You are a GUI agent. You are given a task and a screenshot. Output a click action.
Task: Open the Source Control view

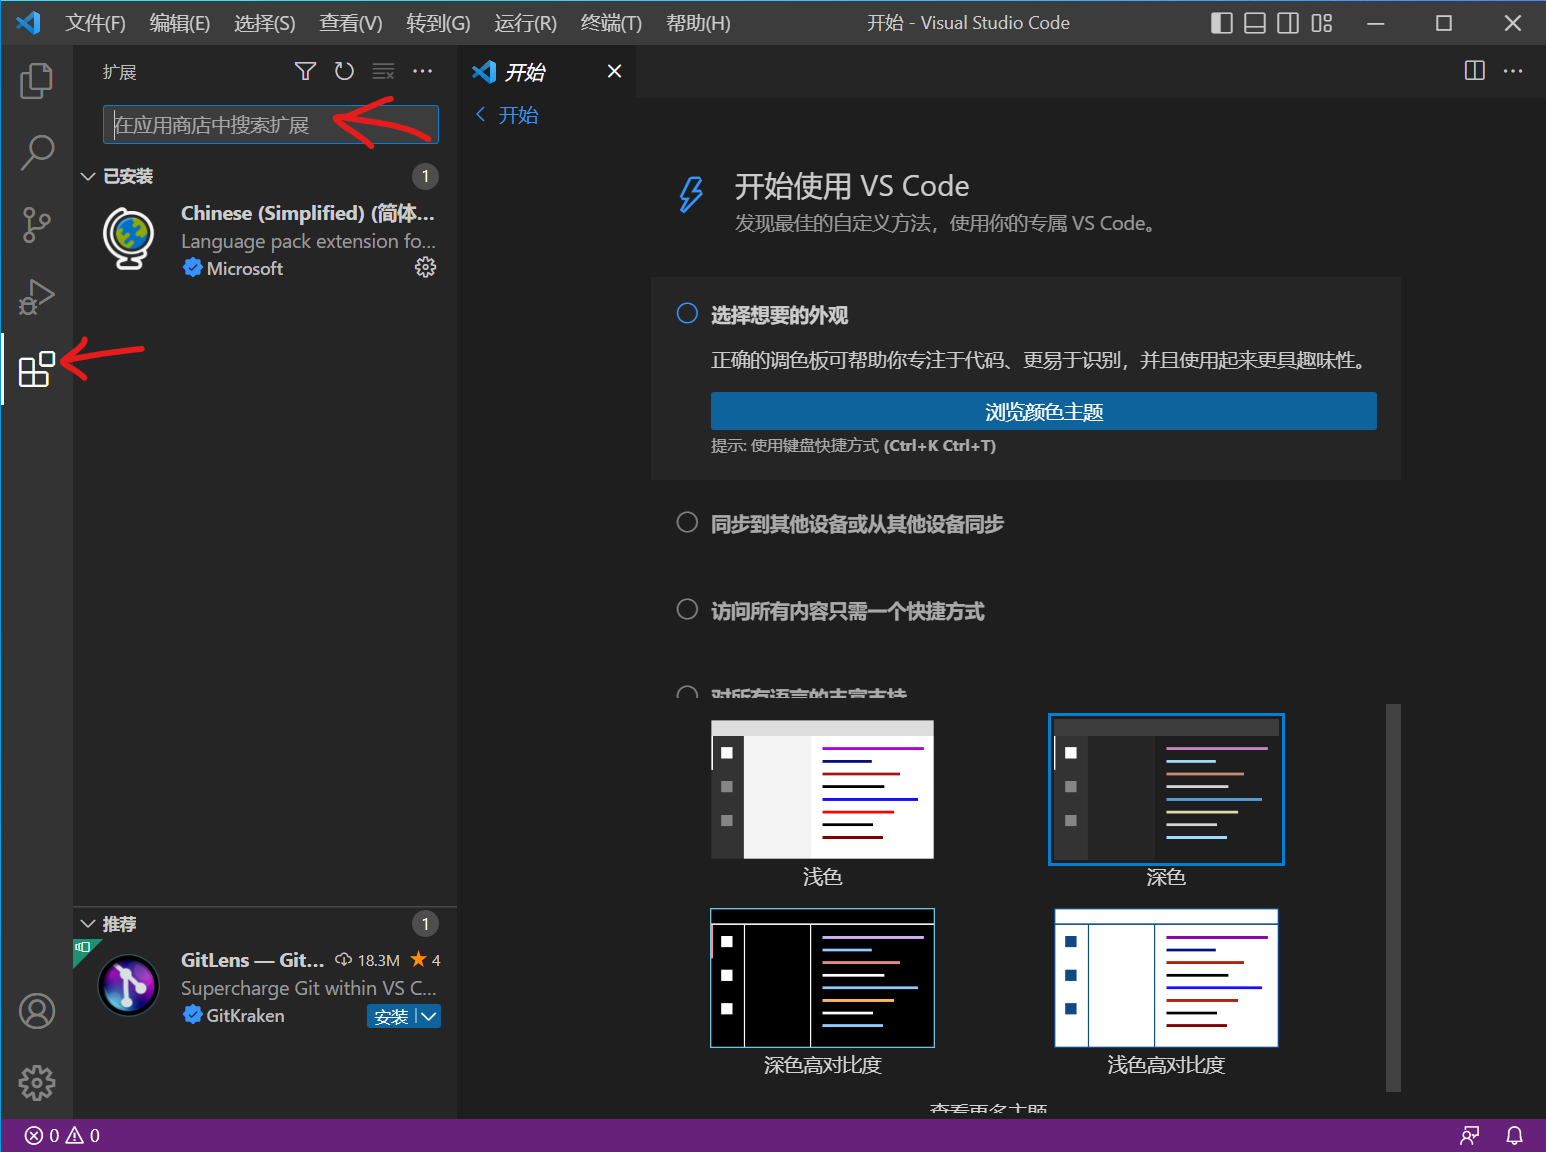click(x=36, y=225)
